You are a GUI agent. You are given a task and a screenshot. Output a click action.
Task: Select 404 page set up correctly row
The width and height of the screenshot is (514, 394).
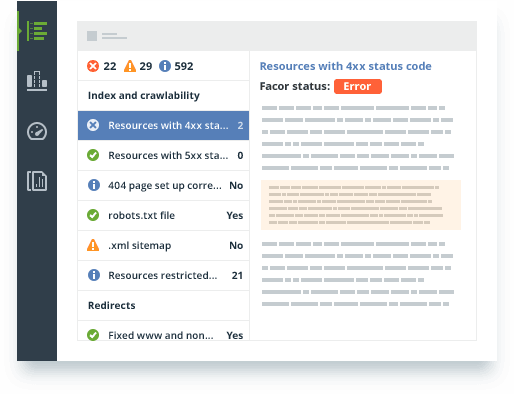coord(163,185)
